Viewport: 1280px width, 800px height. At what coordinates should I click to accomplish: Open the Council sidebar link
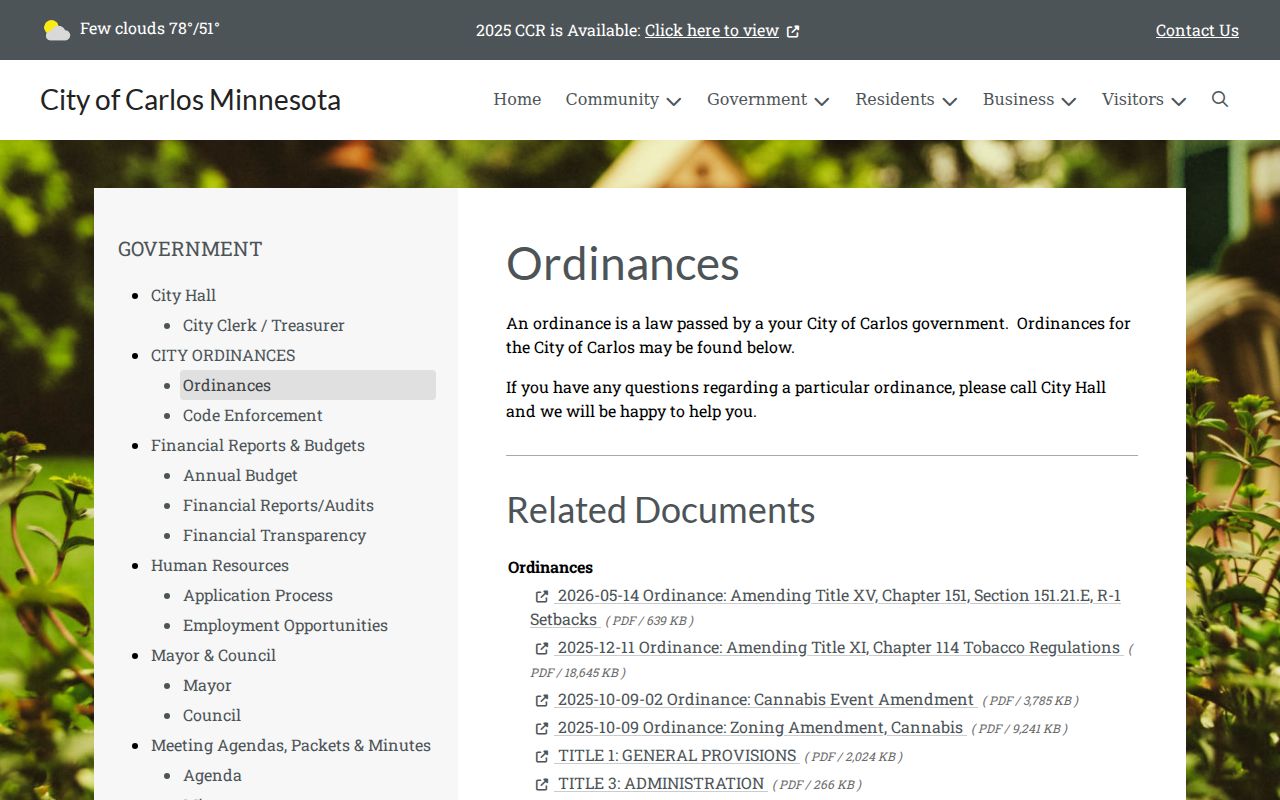pyautogui.click(x=212, y=715)
